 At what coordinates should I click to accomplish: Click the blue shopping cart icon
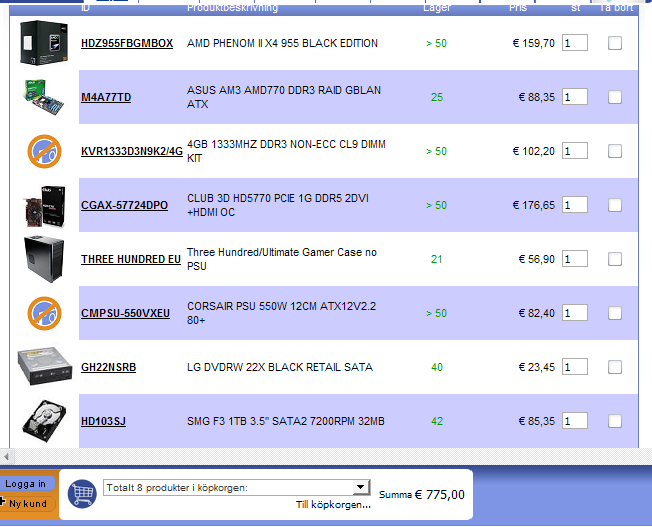pyautogui.click(x=82, y=494)
